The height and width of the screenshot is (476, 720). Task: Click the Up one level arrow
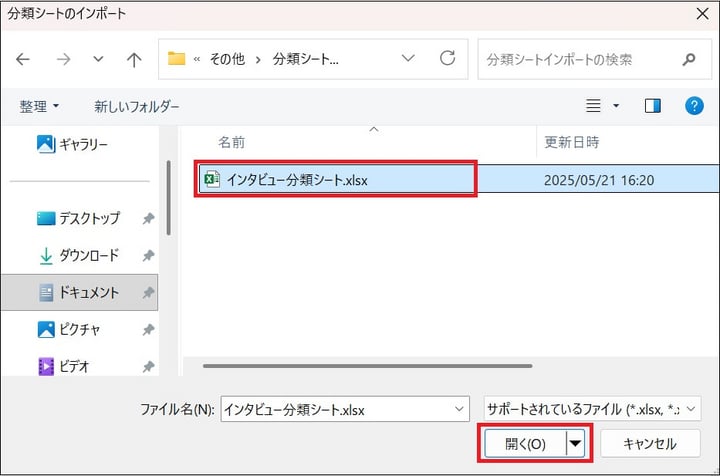click(x=134, y=59)
